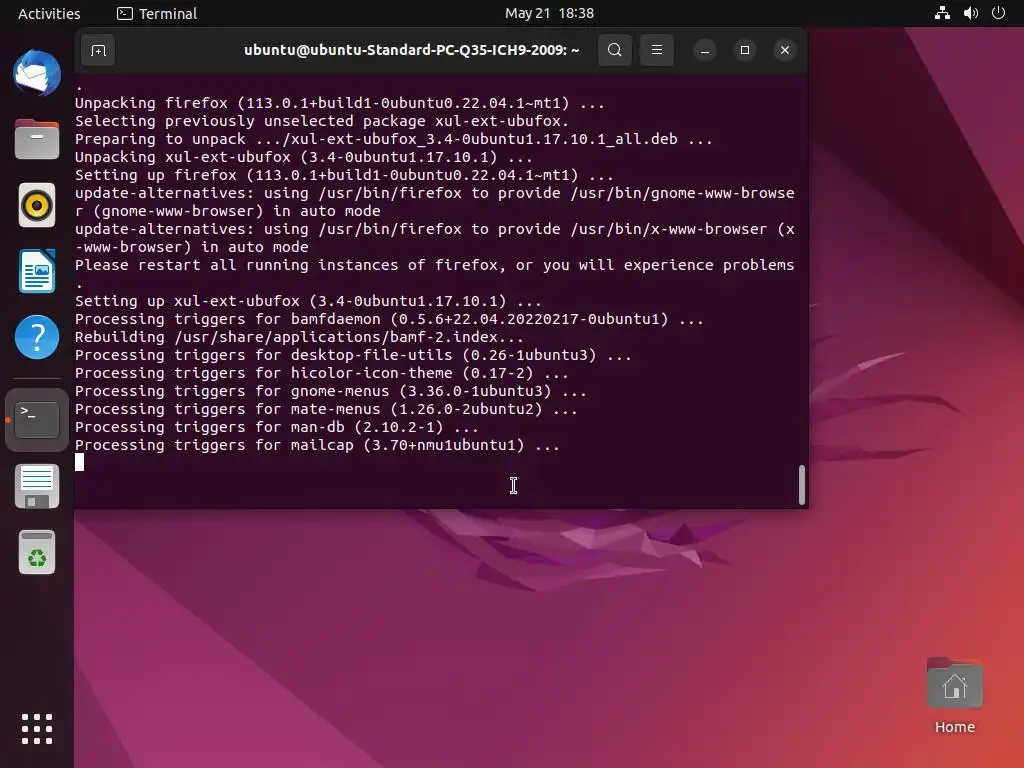Click the line "Rebuilding /usr/share/applications/bamf-2.index..."
The image size is (1024, 768).
coord(299,337)
